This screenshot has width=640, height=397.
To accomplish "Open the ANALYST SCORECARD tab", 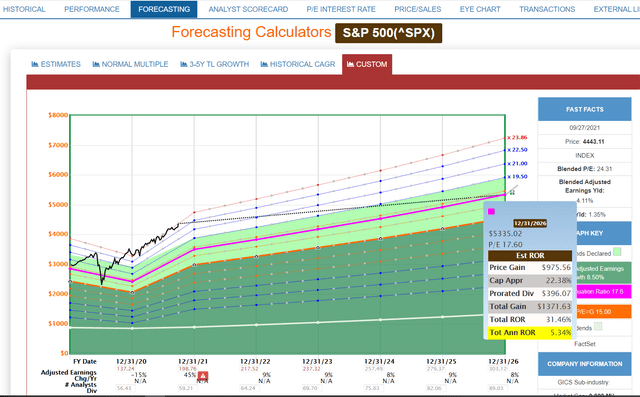I will 248,9.
